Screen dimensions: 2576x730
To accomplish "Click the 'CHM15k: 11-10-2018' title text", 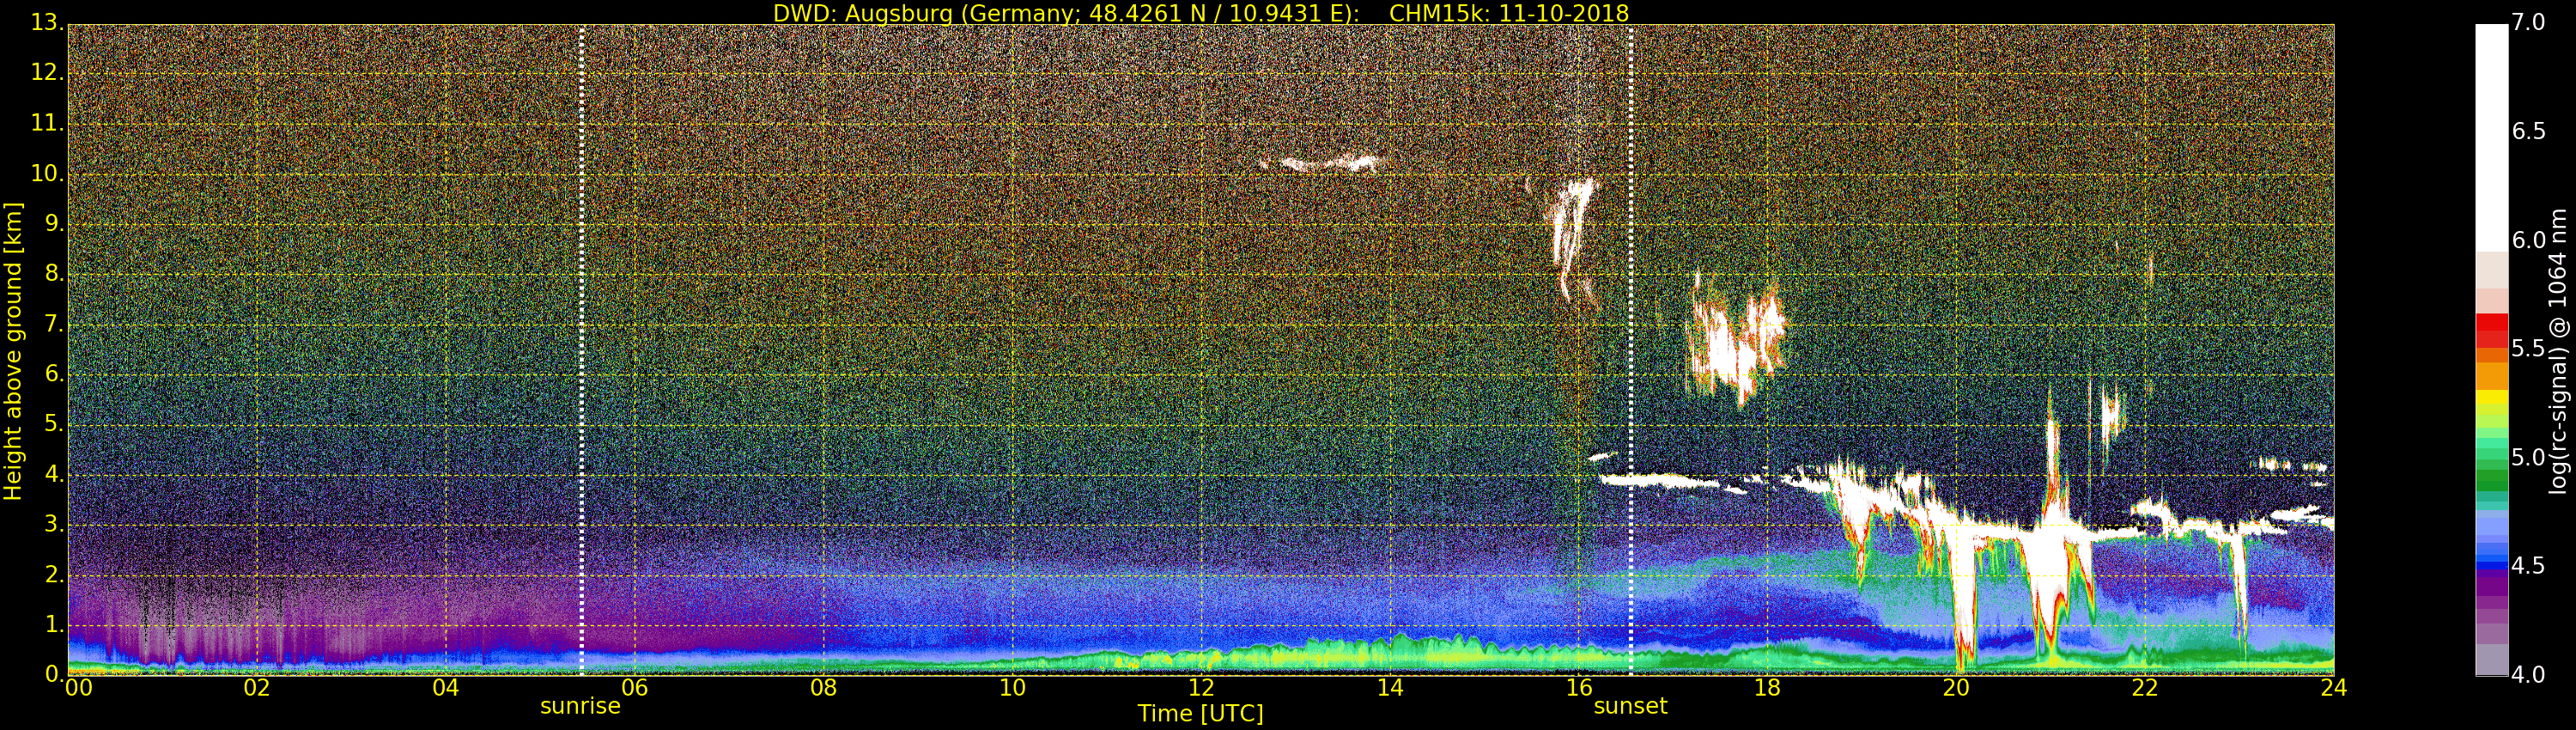I will click(x=1509, y=13).
